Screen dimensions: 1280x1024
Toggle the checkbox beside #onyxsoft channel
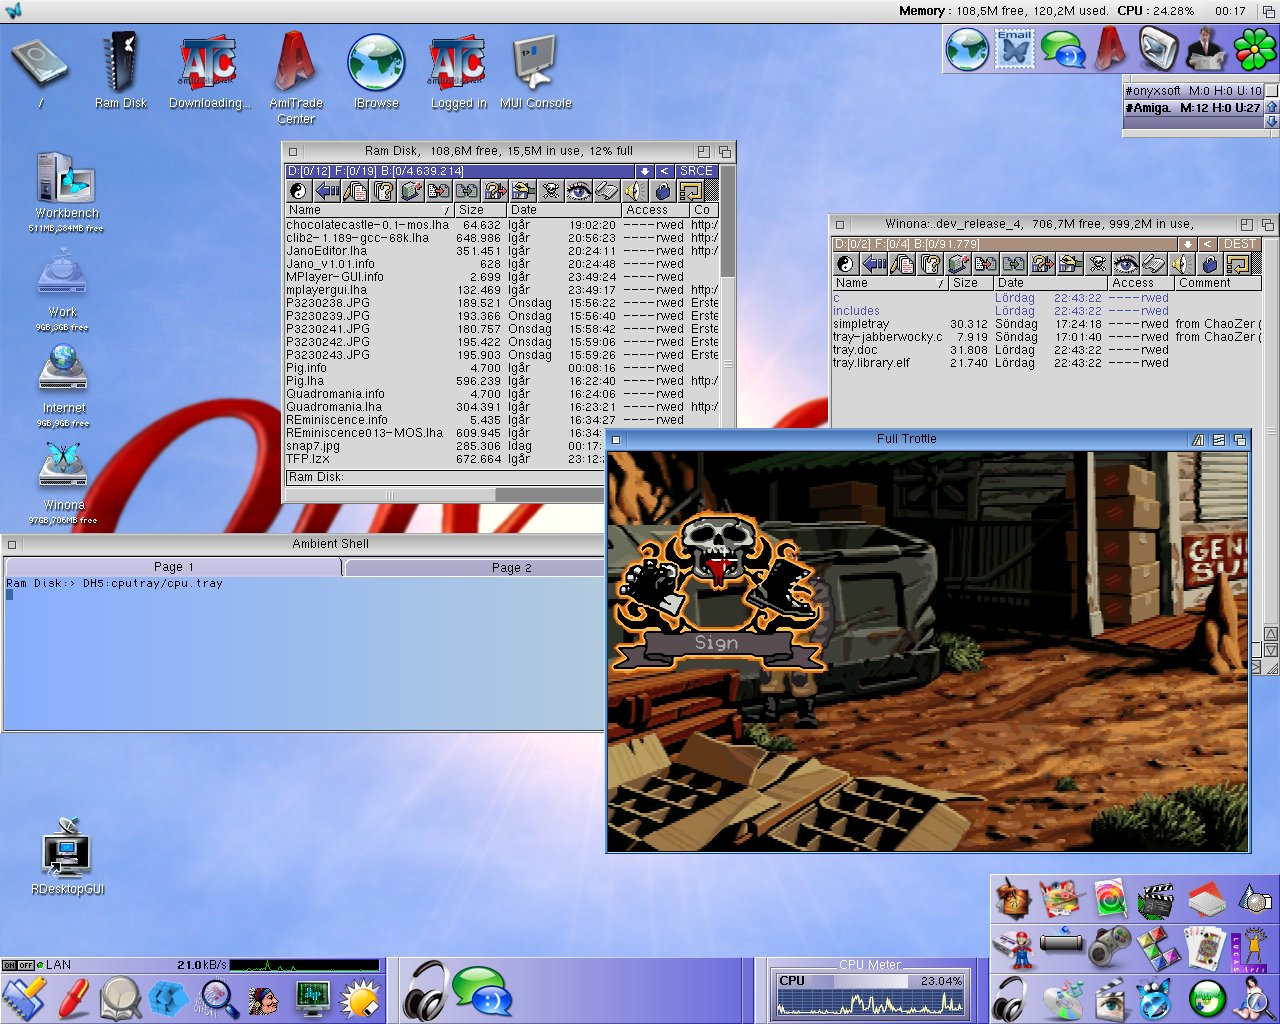click(x=1272, y=90)
